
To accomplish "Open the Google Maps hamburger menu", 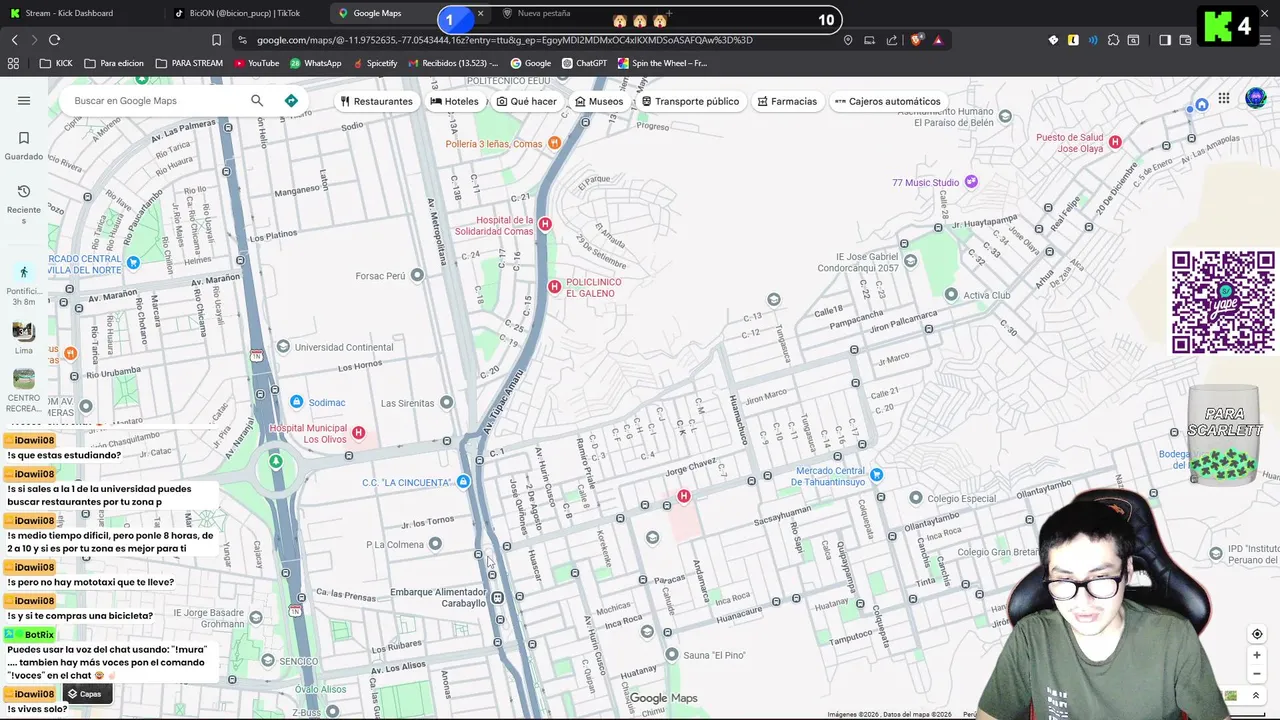I will (24, 101).
